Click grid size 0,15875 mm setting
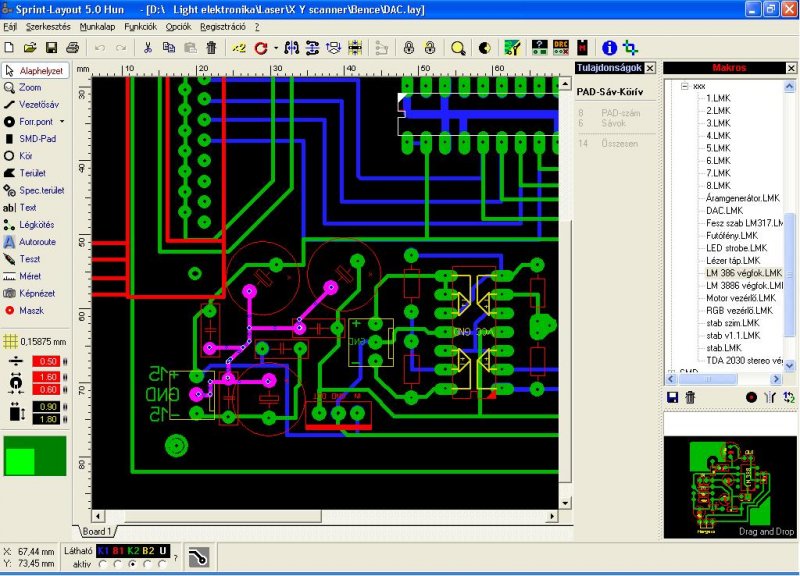800x576 pixels. [x=35, y=342]
